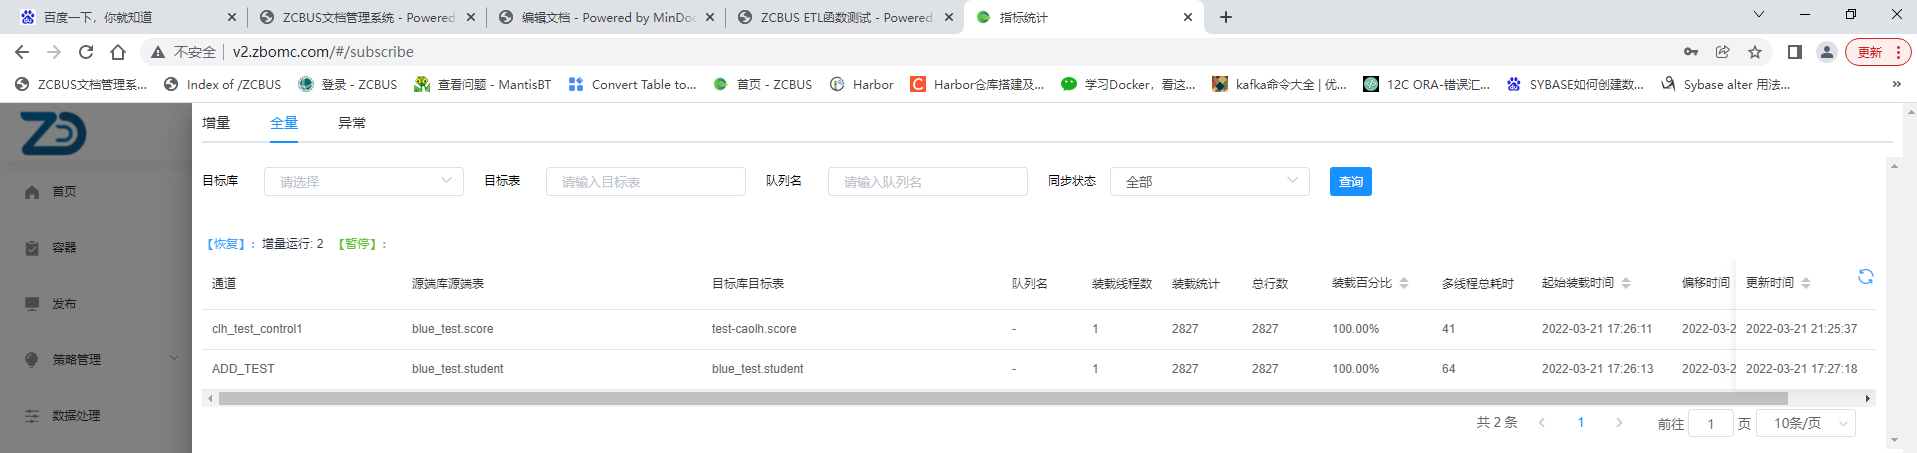This screenshot has width=1917, height=453.
Task: Open the Harbor bookmark
Action: 862,84
